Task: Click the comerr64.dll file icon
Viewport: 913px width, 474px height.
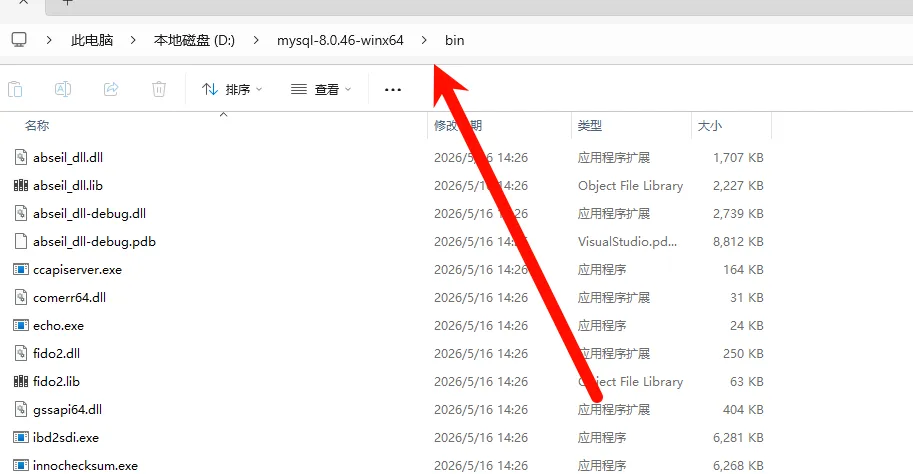Action: click(21, 297)
